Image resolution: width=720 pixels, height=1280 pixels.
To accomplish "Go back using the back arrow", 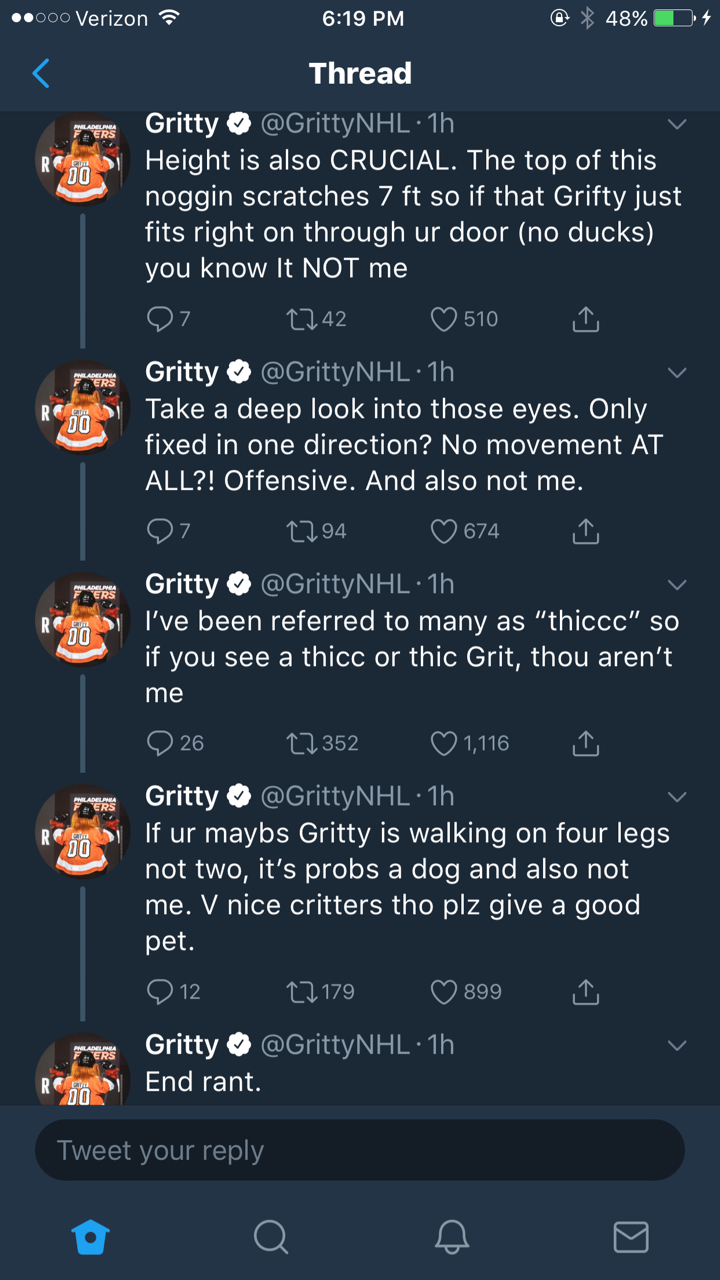I will 41,73.
